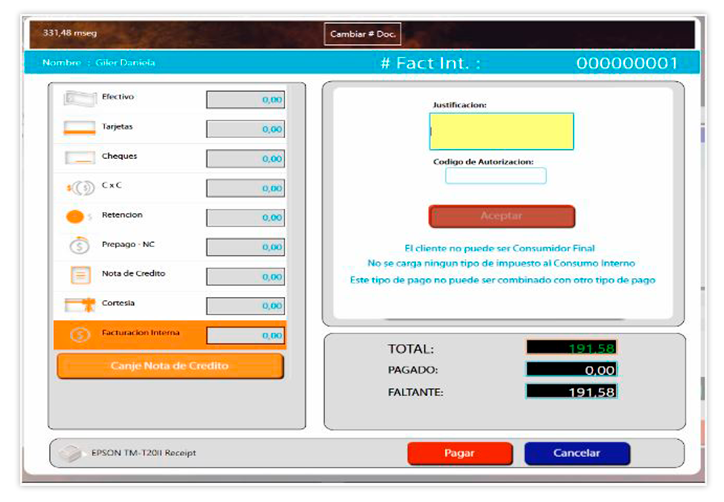Screen dimensions: 724x502
Task: Click the orange Retencion icon
Action: [76, 216]
